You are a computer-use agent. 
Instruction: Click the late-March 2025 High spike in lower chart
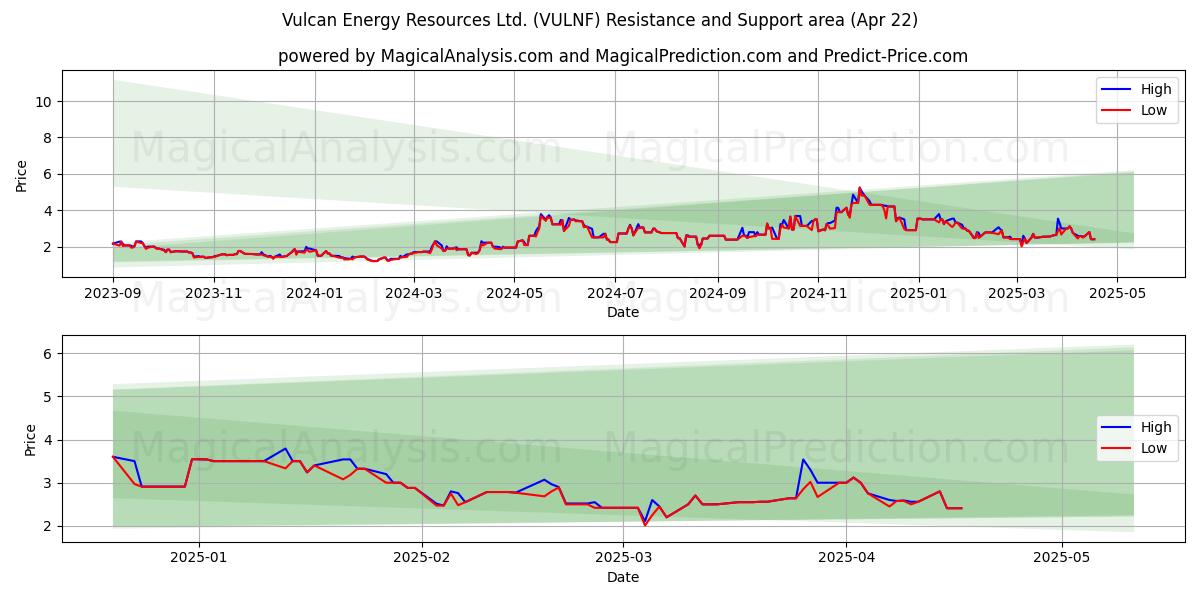point(803,460)
